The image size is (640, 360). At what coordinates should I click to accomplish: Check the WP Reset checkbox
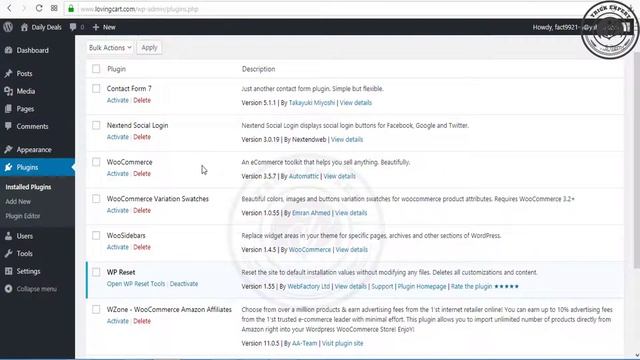click(96, 272)
